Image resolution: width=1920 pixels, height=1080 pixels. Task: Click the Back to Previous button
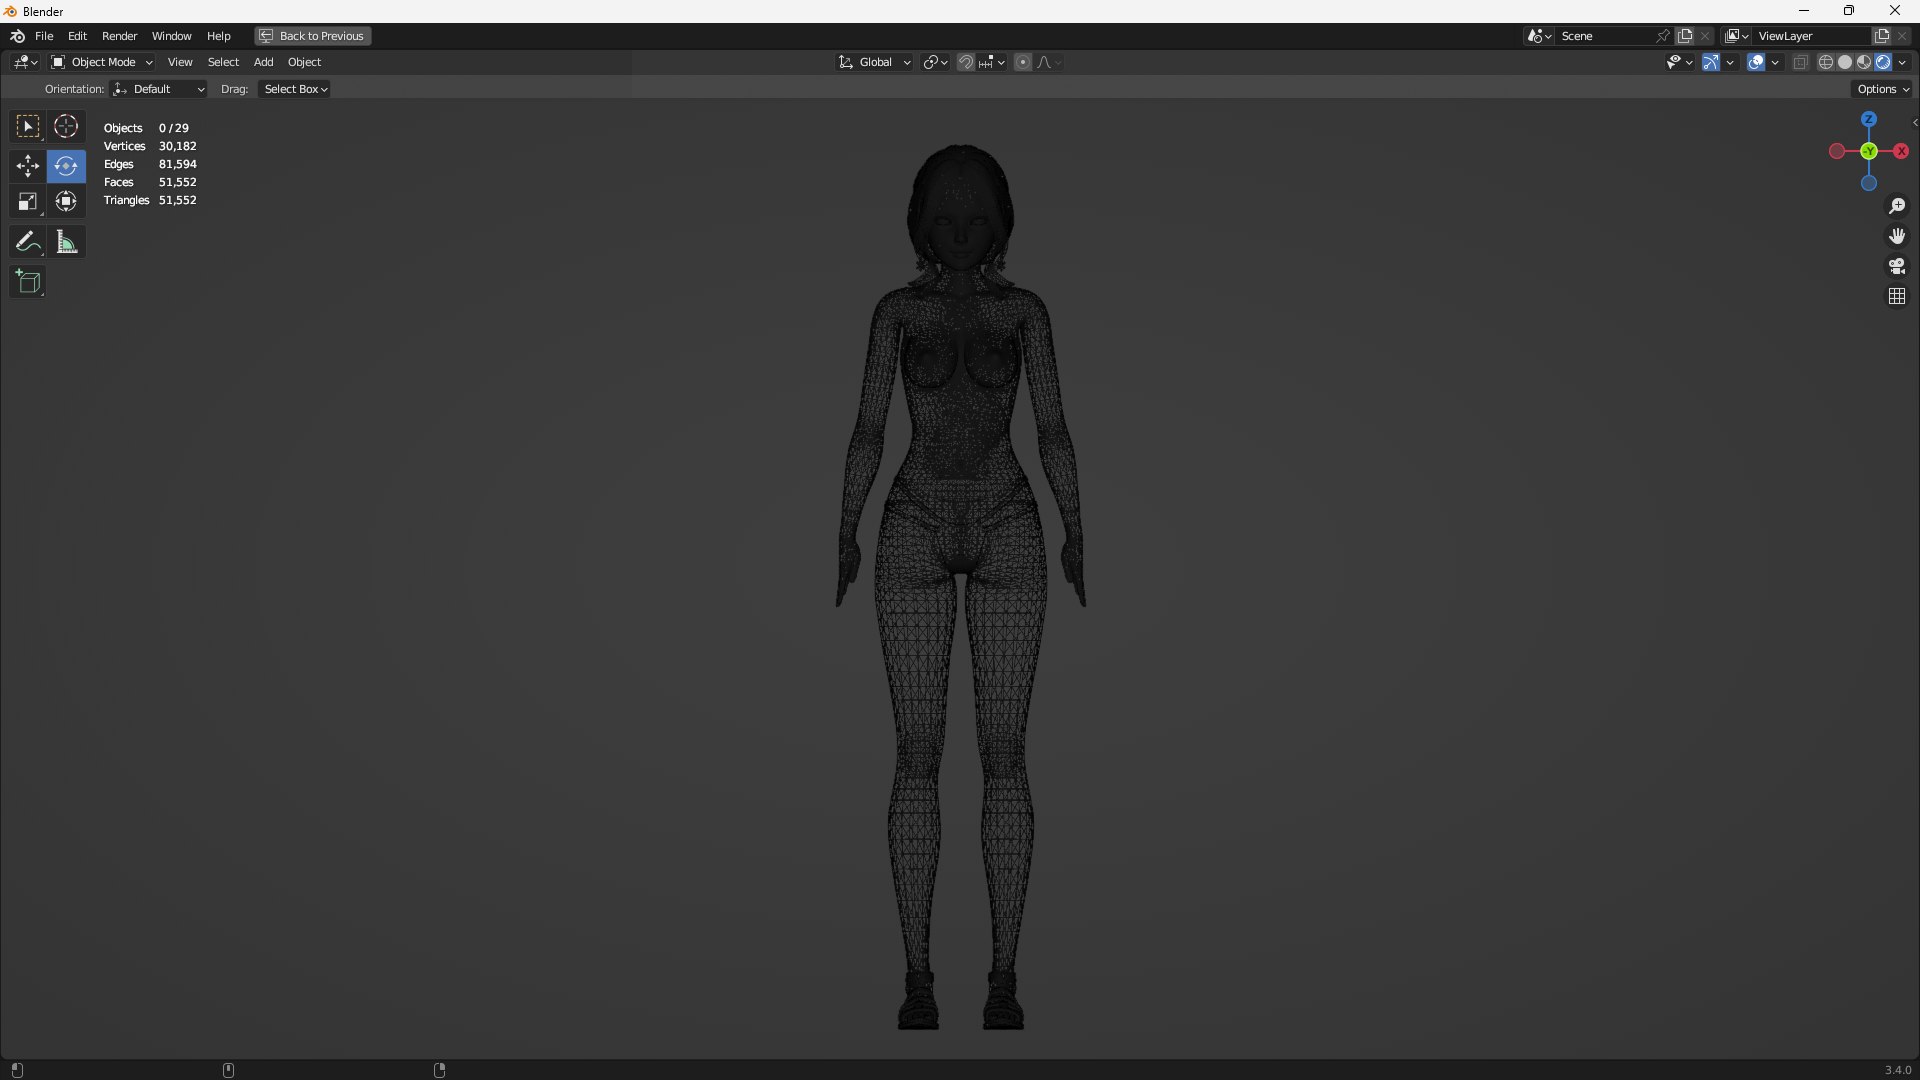tap(312, 36)
